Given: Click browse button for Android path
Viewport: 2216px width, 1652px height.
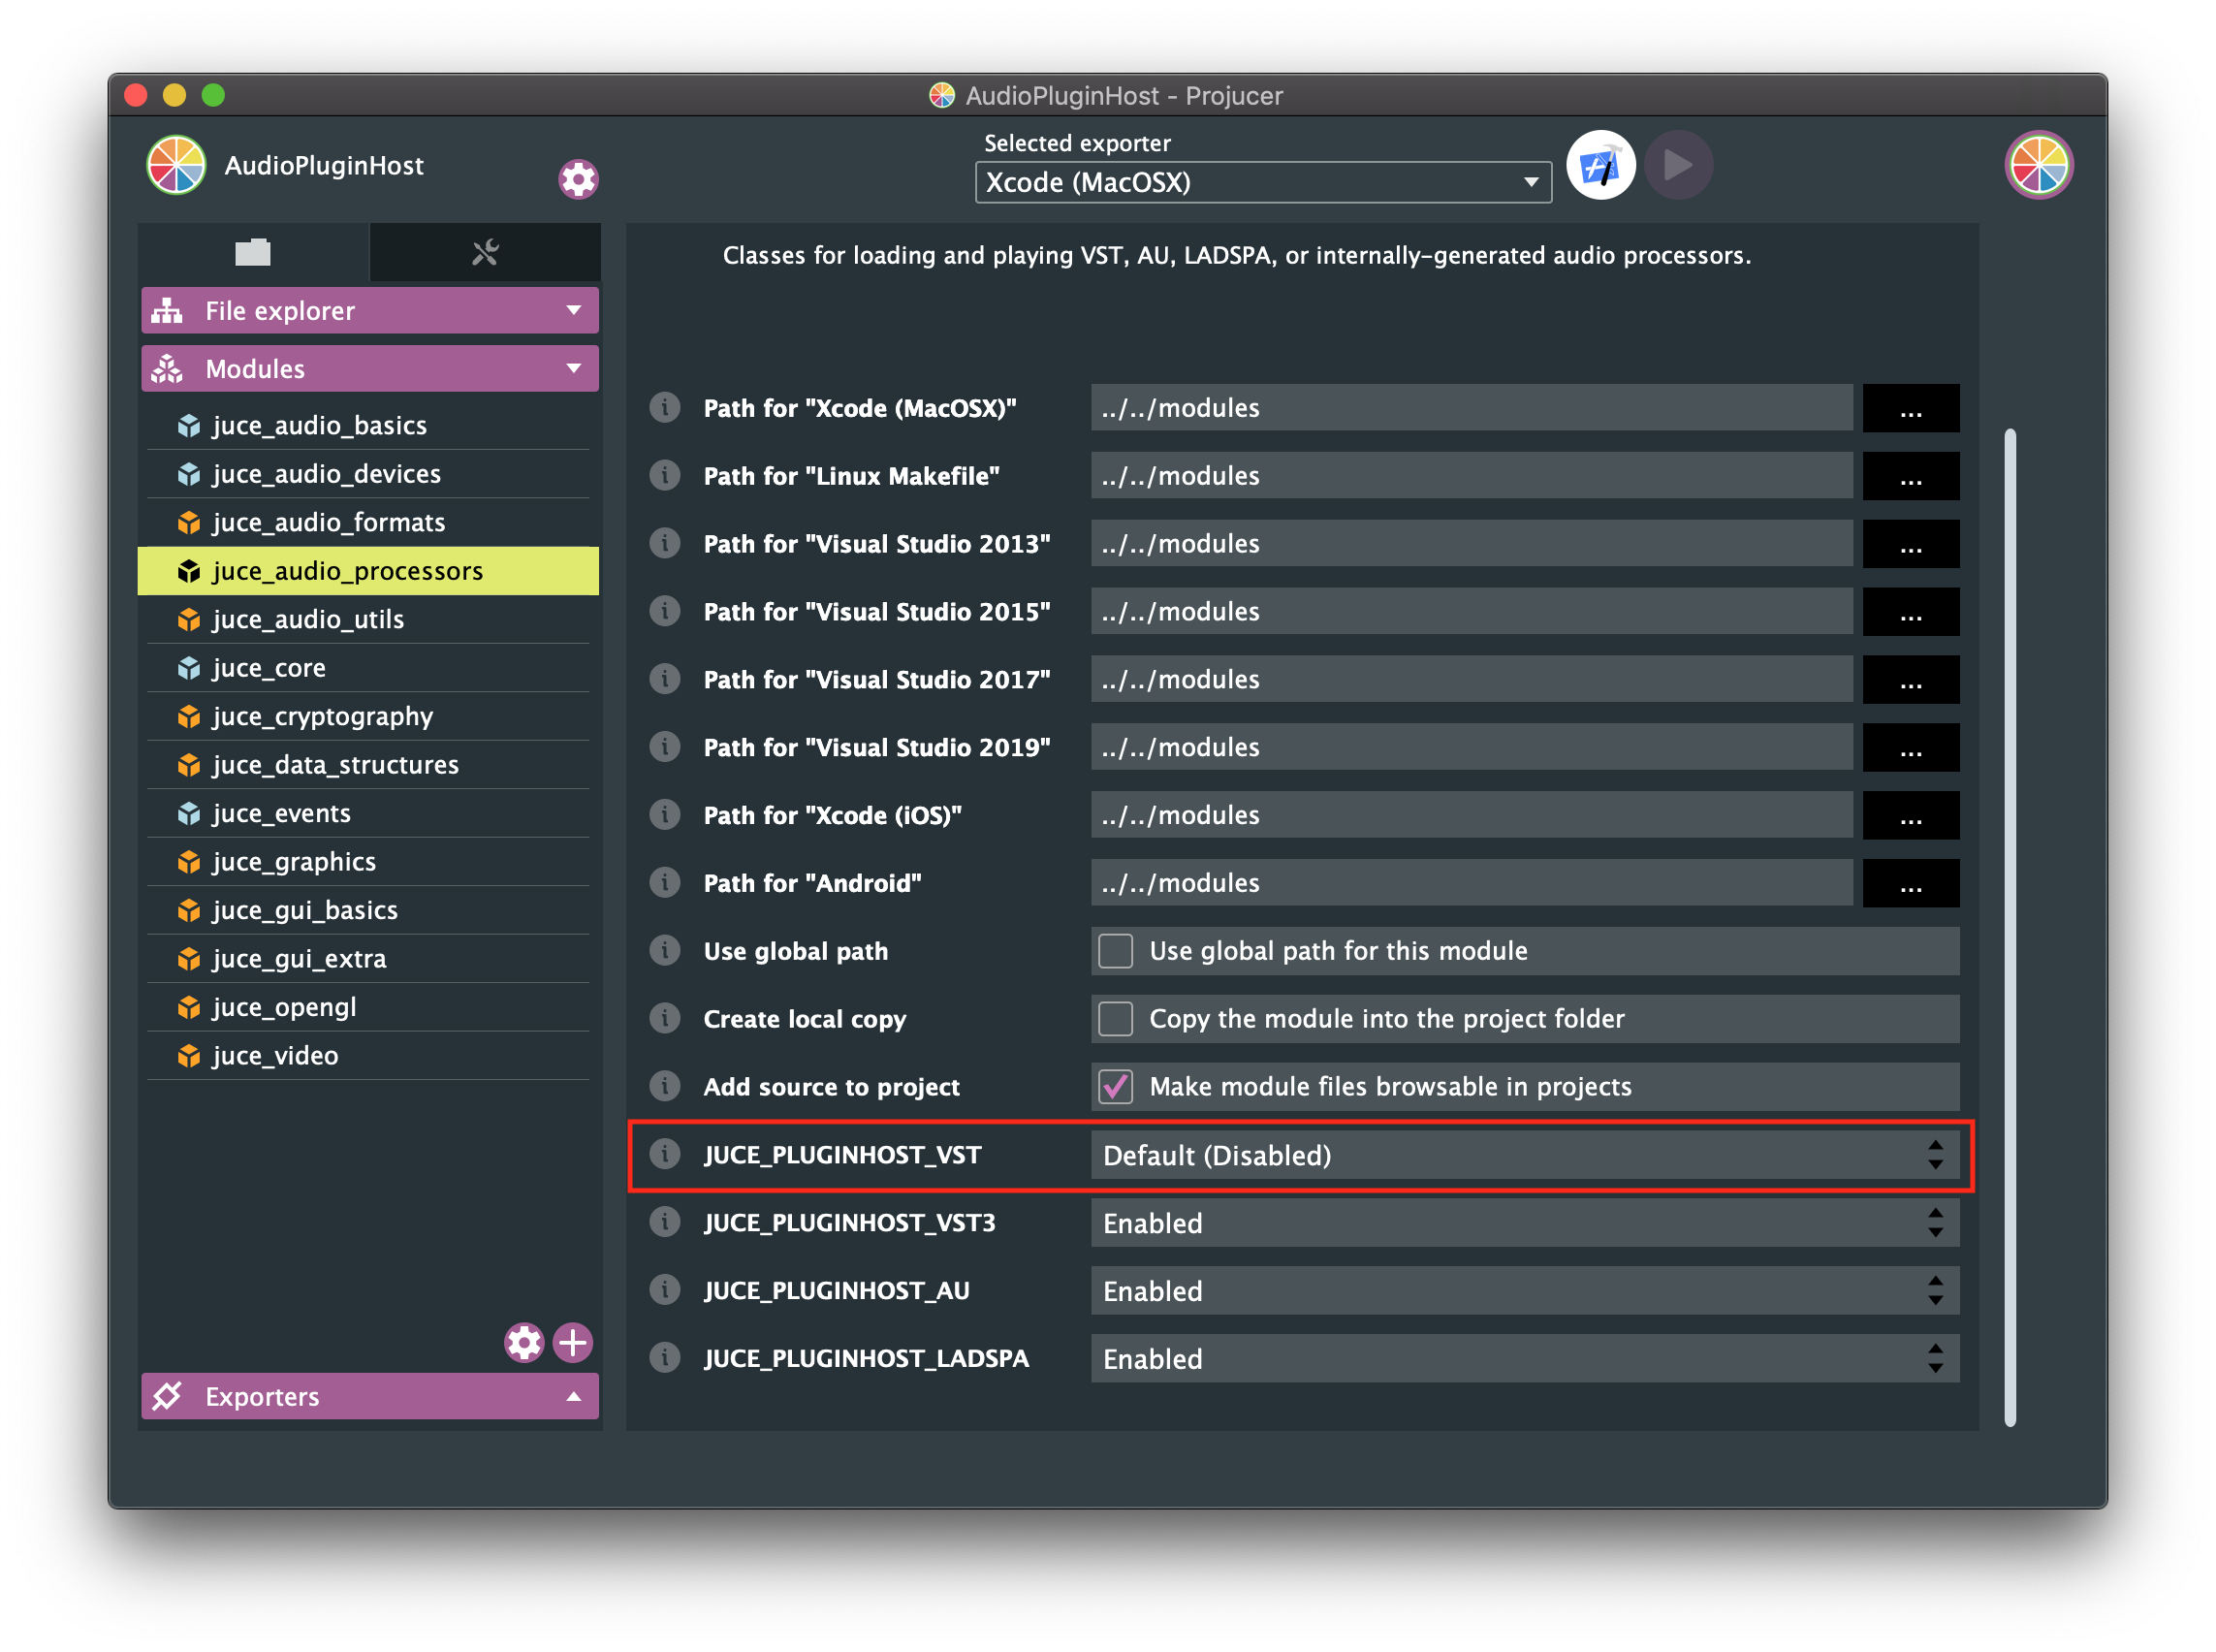Looking at the screenshot, I should (1910, 883).
